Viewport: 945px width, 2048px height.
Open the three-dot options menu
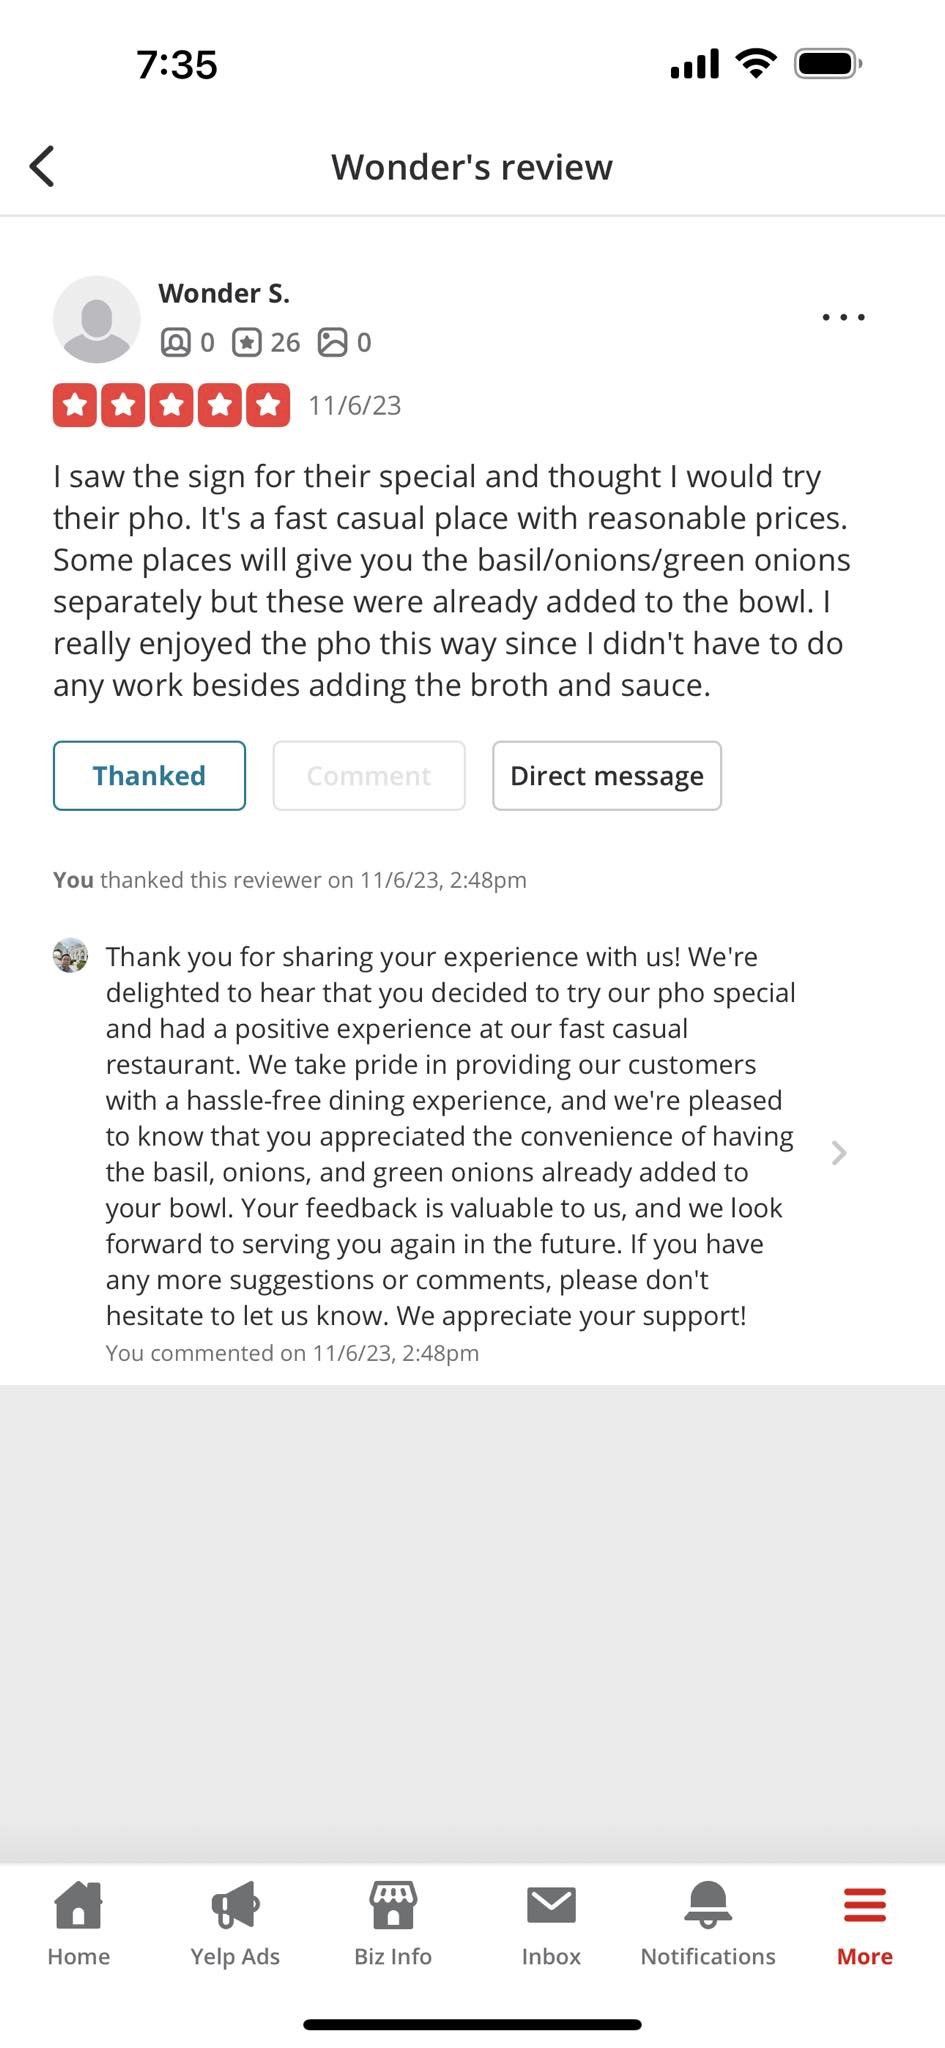[843, 317]
